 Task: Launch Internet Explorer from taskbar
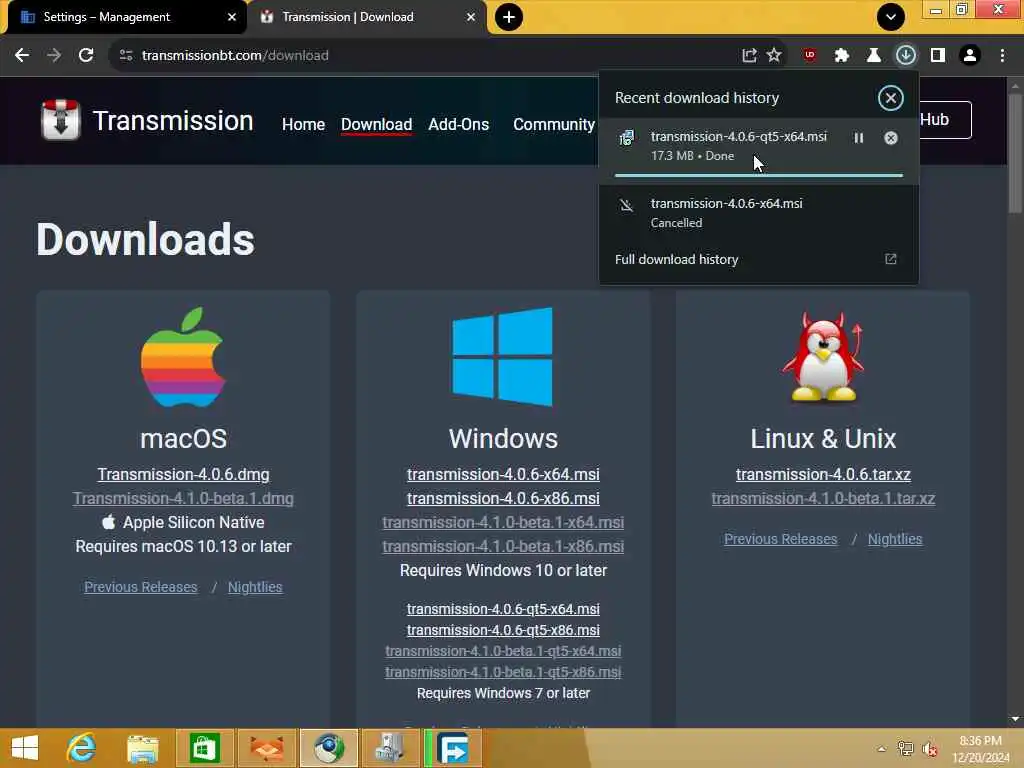[81, 748]
